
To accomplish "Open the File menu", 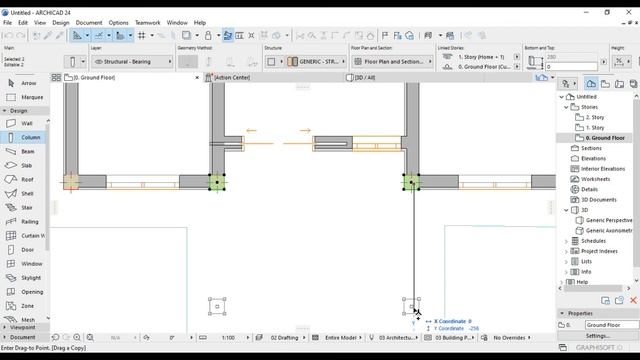I will [7, 23].
